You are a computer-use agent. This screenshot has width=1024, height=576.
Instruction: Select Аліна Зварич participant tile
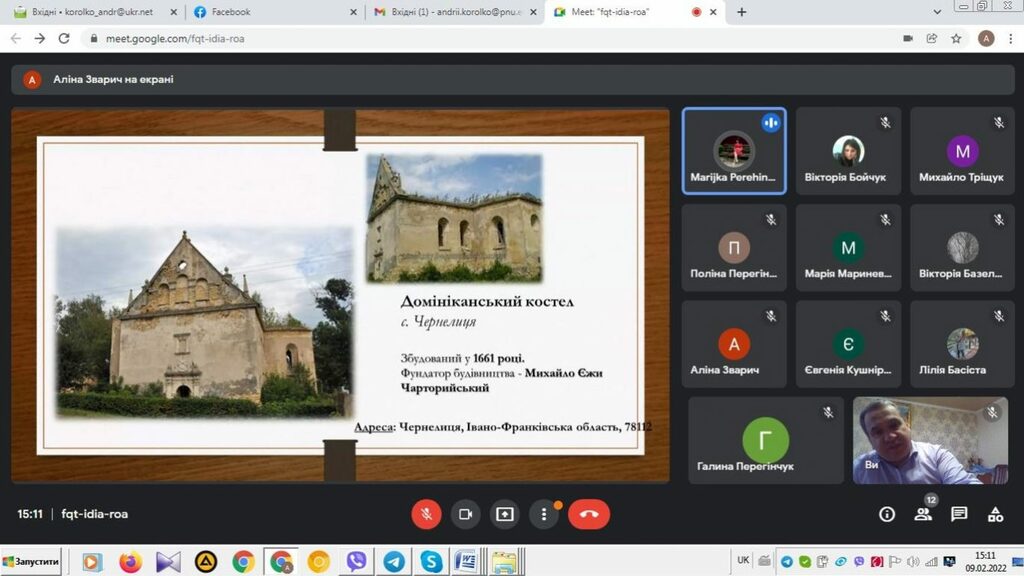point(734,345)
